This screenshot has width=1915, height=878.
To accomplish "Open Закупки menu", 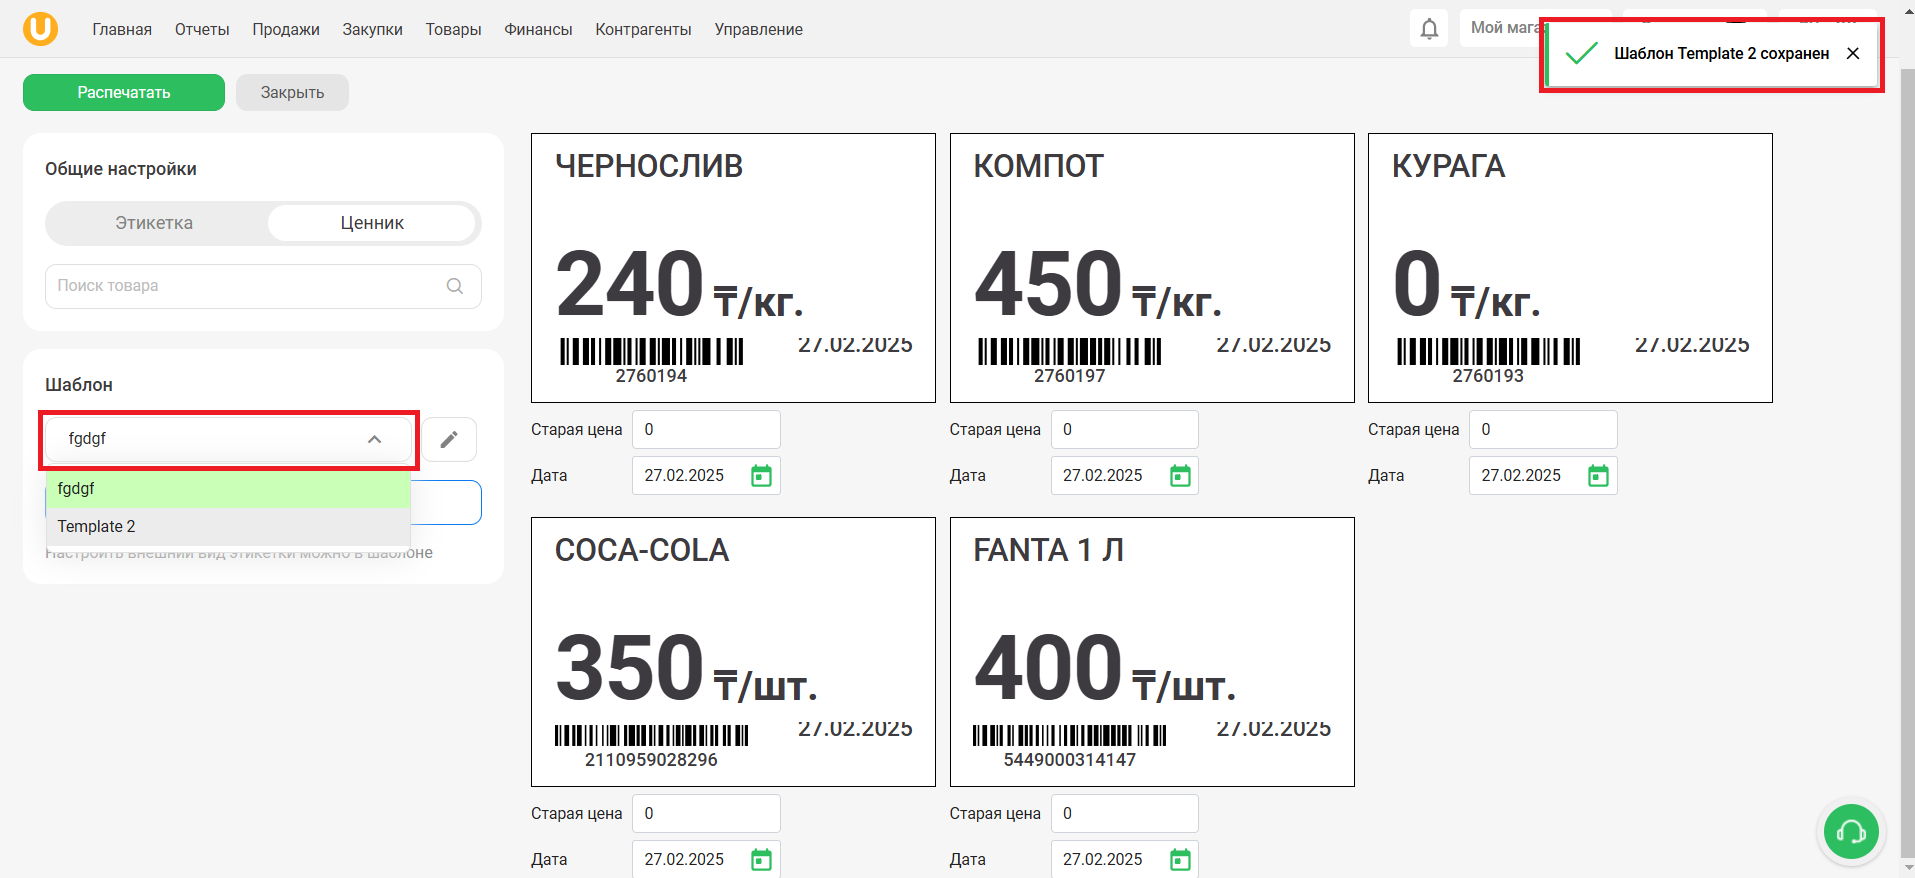I will 372,30.
